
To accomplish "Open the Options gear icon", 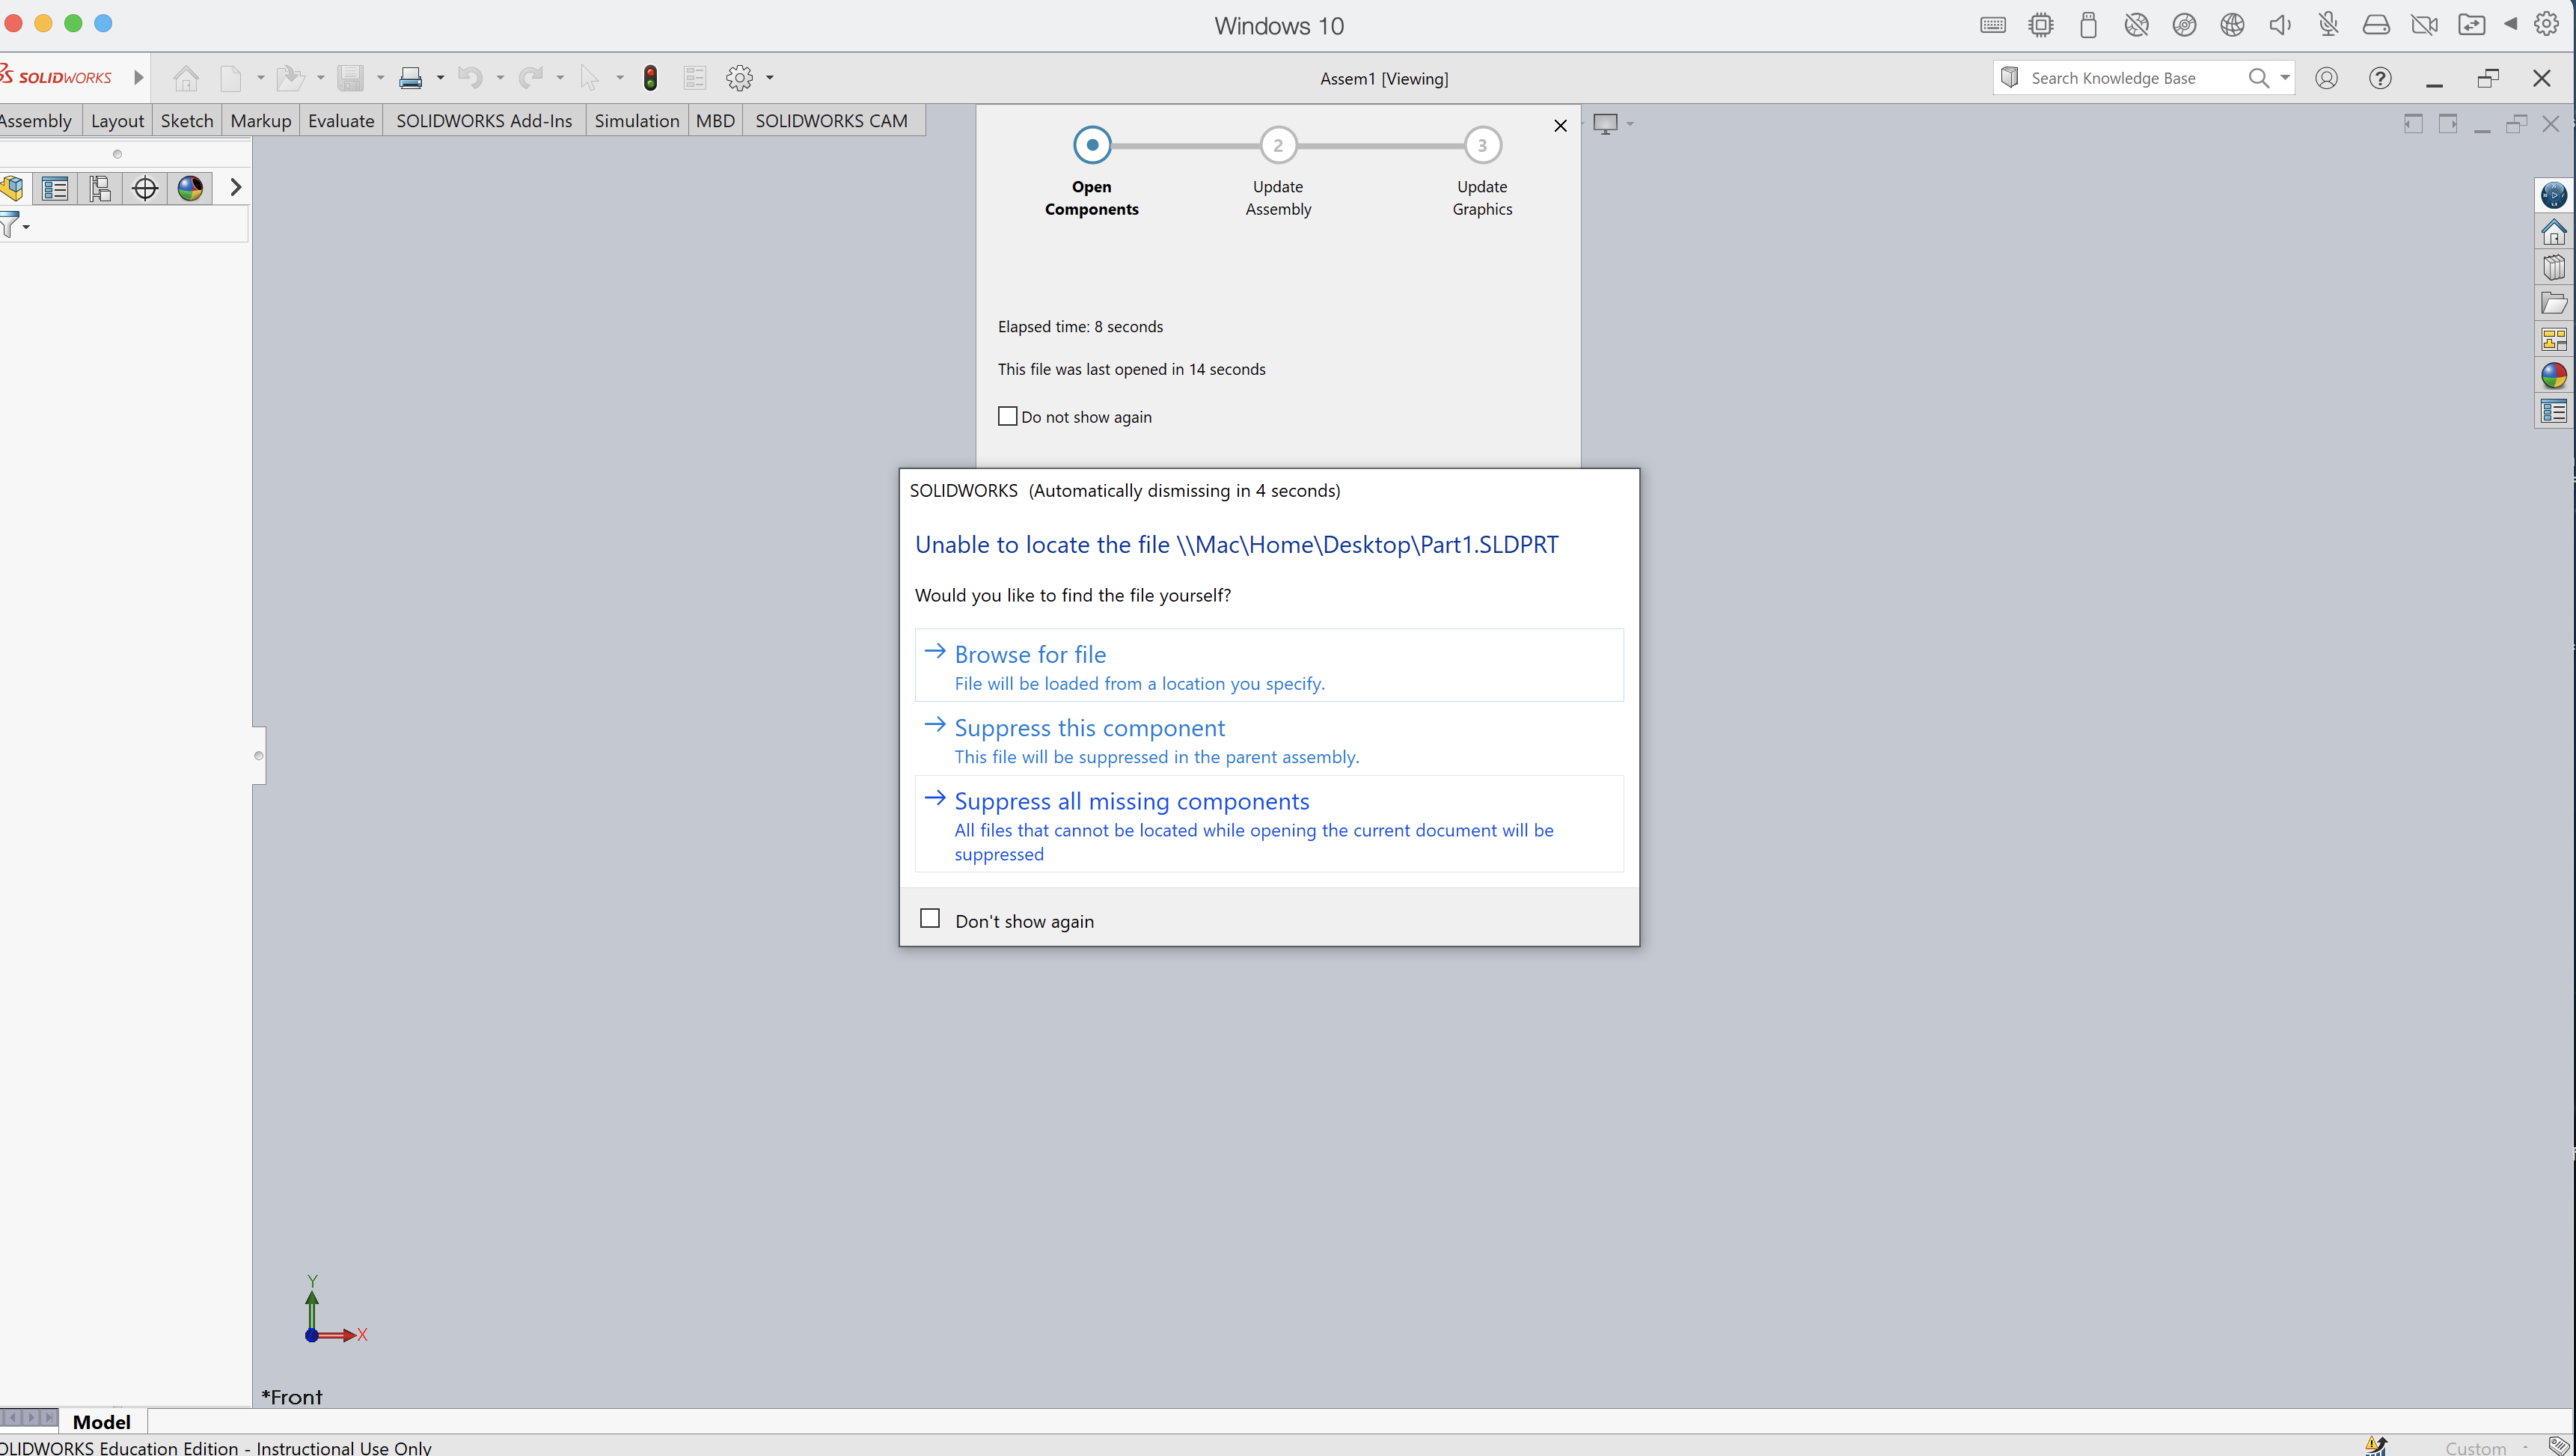I will 740,78.
